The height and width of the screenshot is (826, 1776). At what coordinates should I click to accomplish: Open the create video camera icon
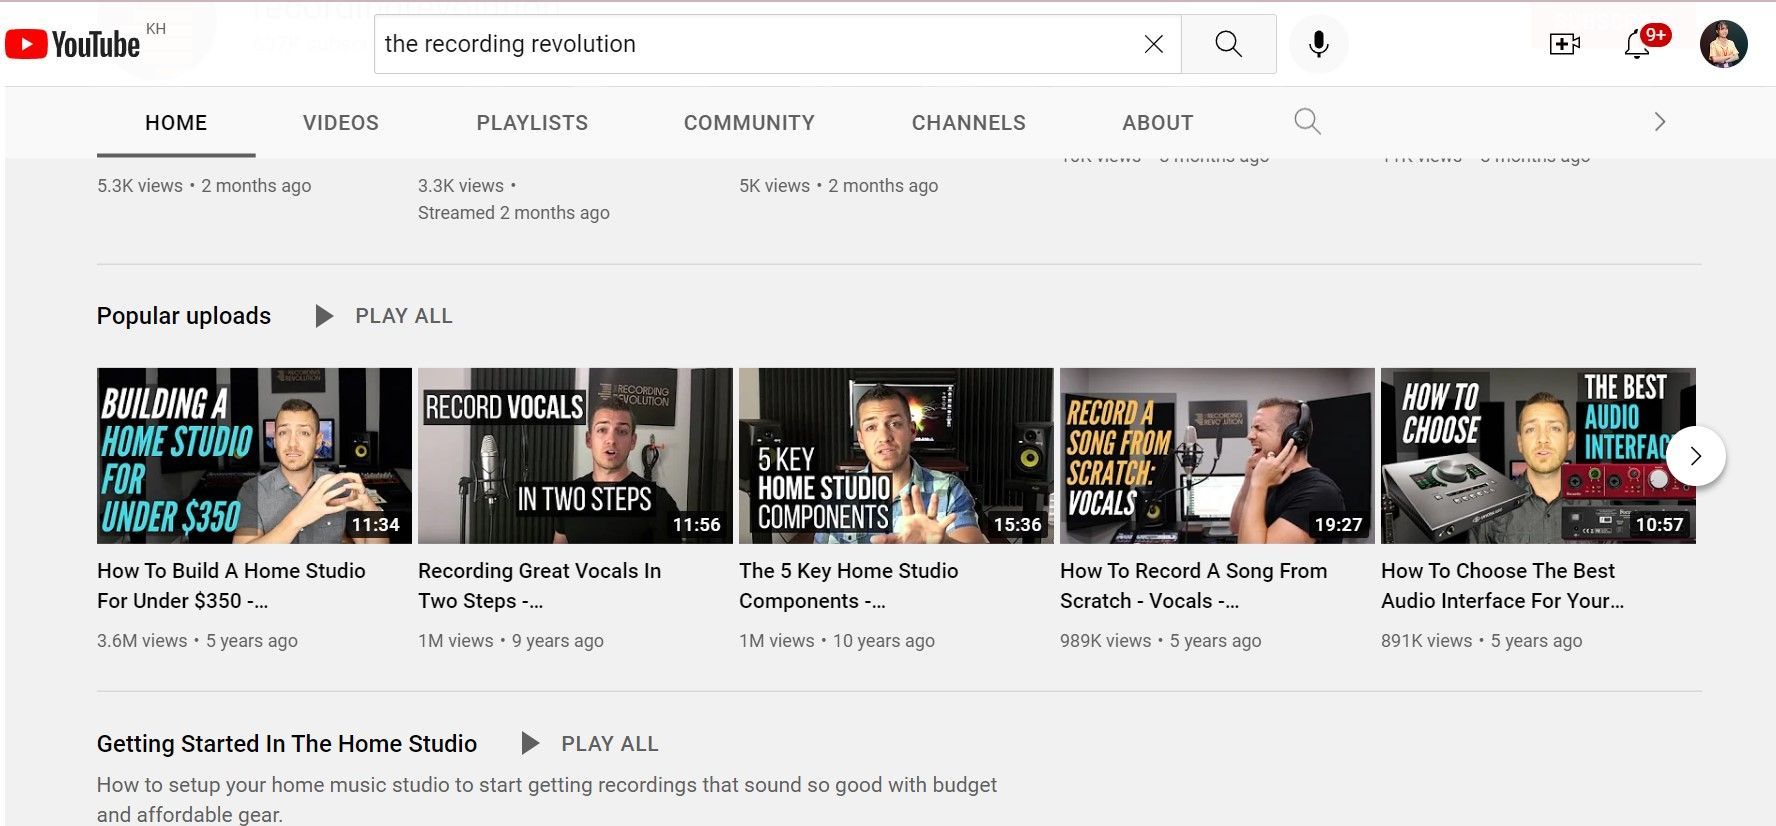1564,44
